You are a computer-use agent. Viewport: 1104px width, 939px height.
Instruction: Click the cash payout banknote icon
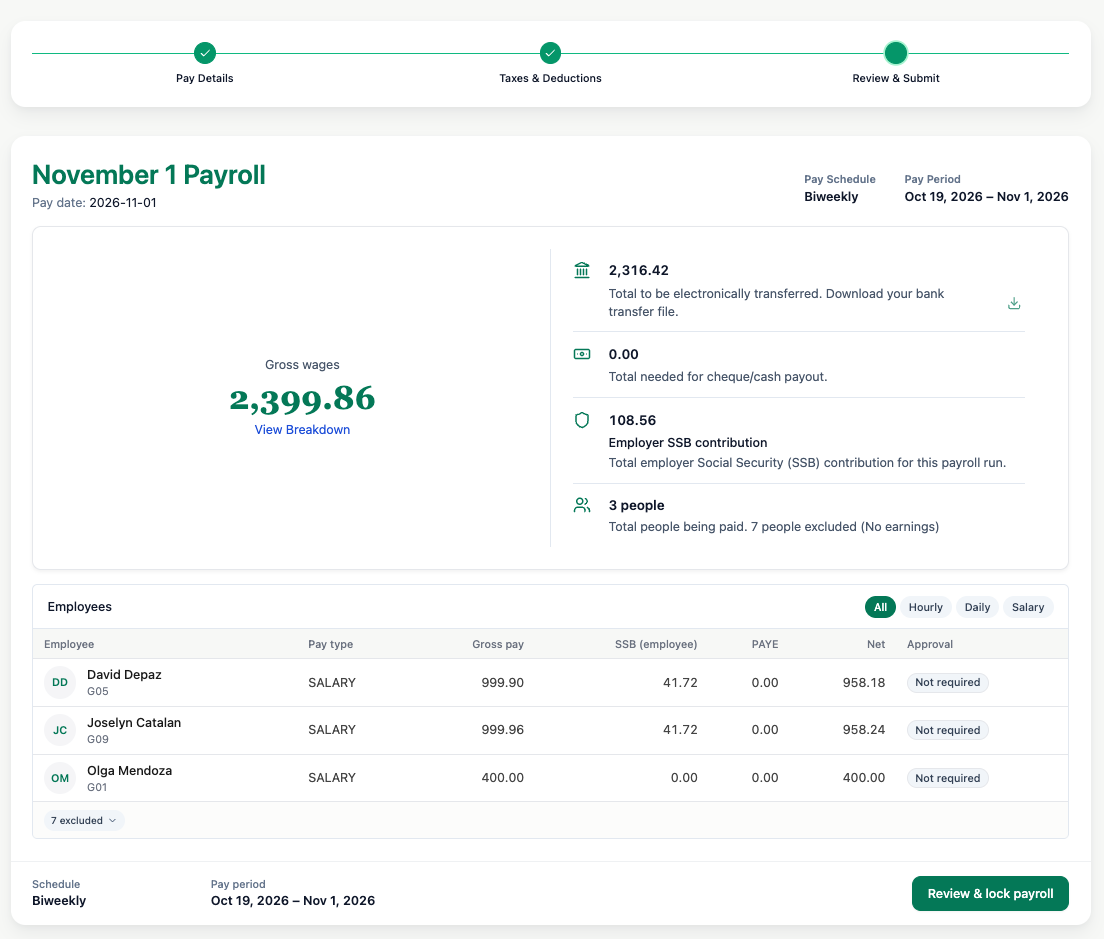pos(582,354)
